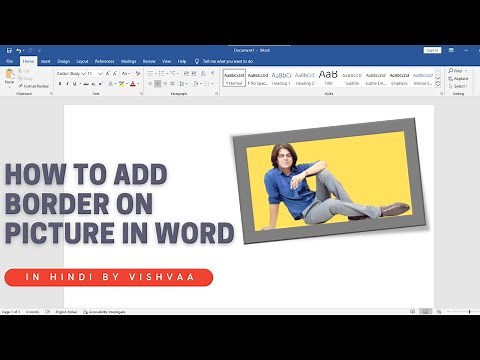Click the Sort icon in Paragraph group
Image resolution: width=480 pixels, height=360 pixels.
tap(203, 73)
